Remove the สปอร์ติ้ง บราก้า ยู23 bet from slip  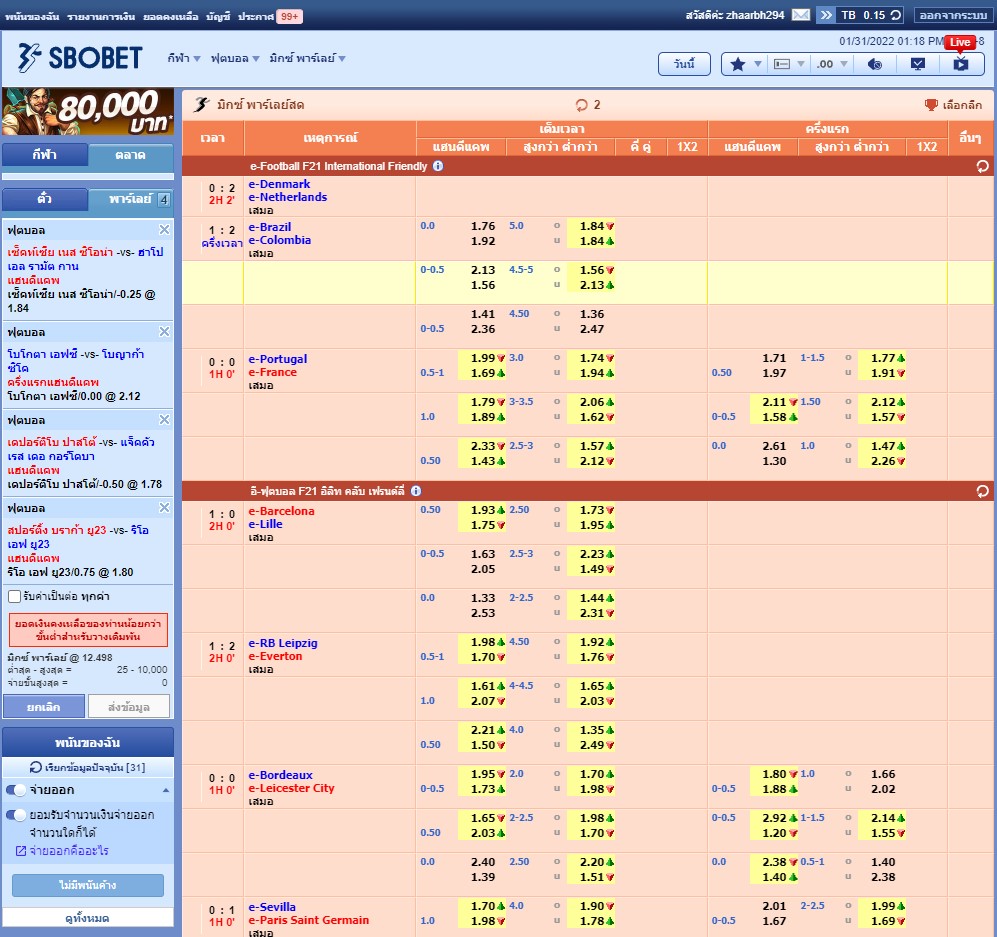pyautogui.click(x=164, y=507)
